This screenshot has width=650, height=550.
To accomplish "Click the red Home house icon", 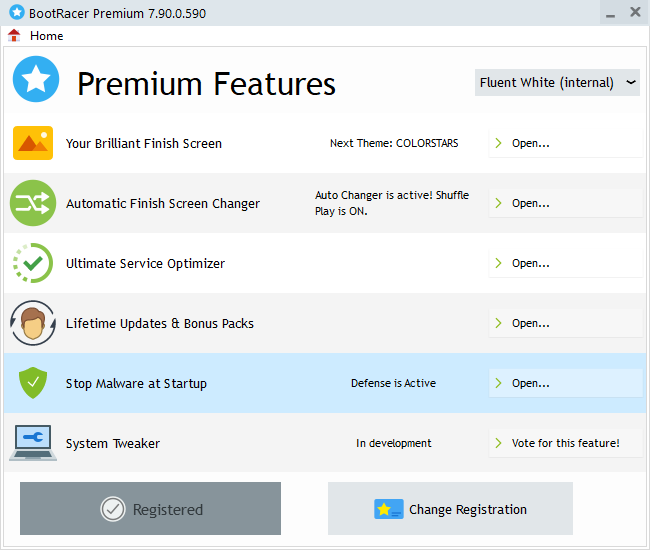I will [14, 36].
